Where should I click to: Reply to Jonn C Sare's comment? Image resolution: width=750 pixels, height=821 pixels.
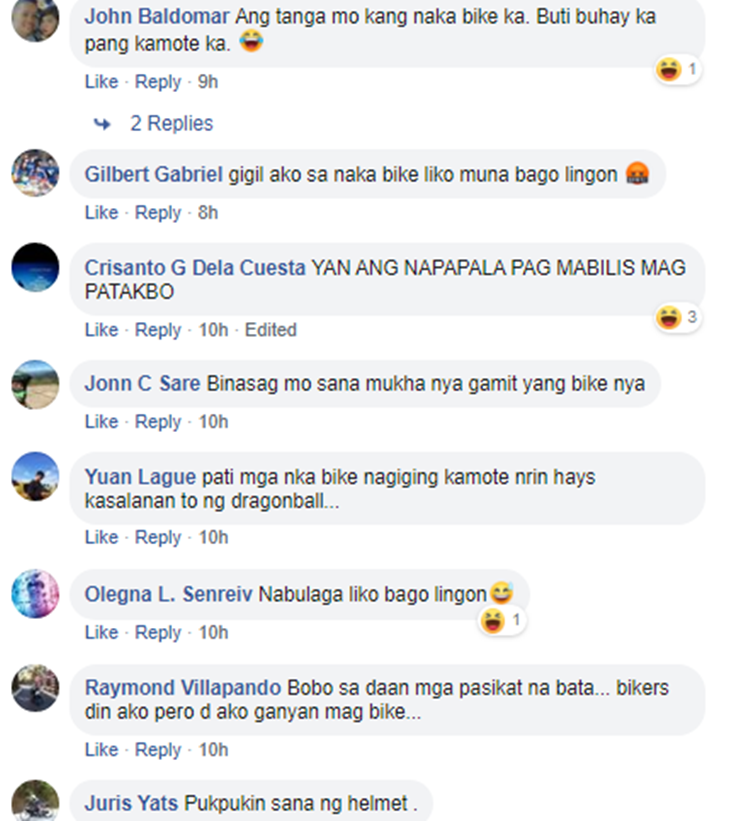pos(158,421)
